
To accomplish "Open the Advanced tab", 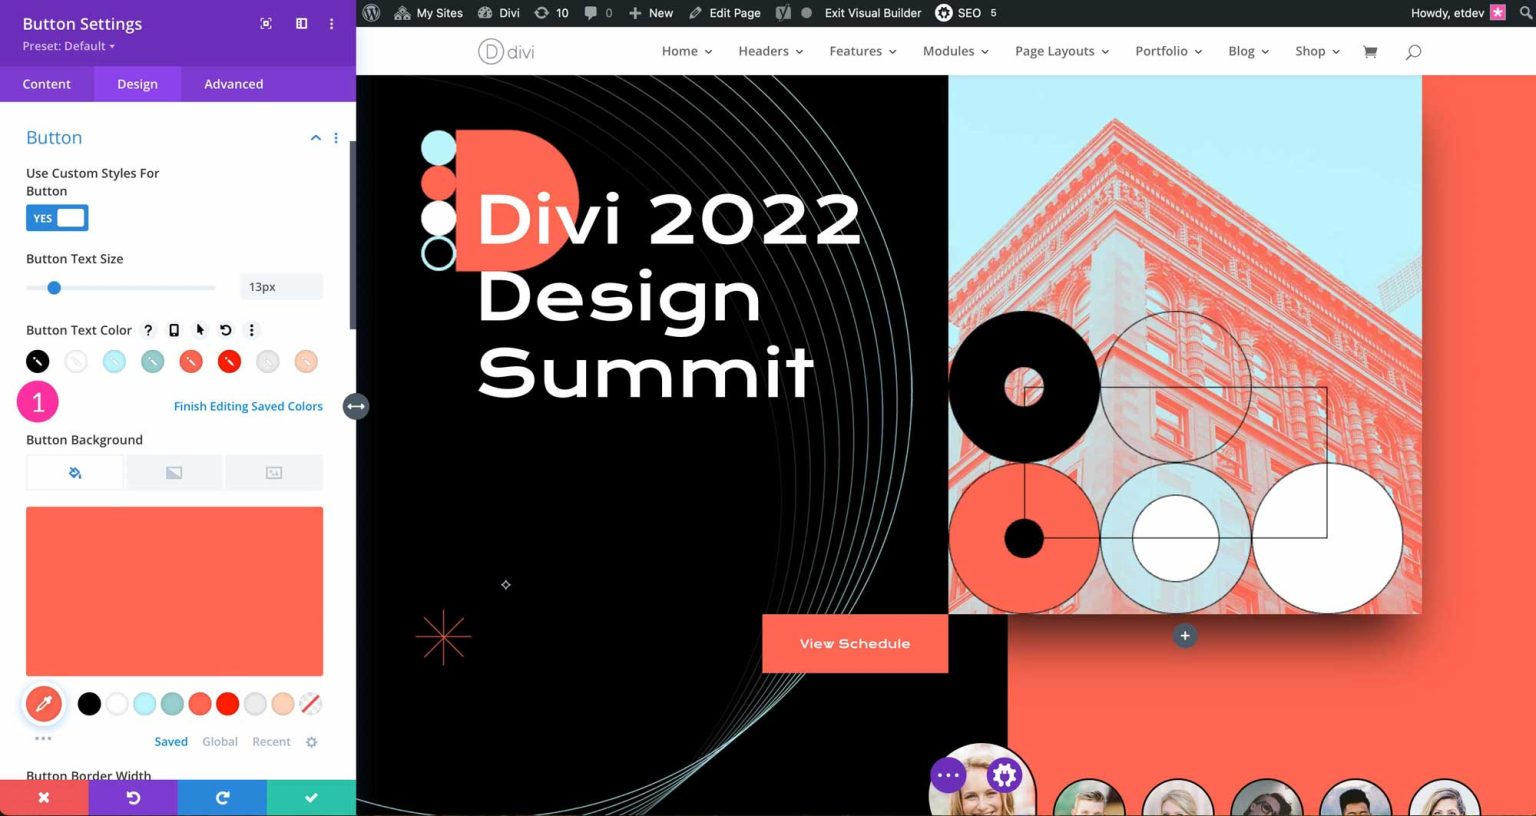I will 232,84.
